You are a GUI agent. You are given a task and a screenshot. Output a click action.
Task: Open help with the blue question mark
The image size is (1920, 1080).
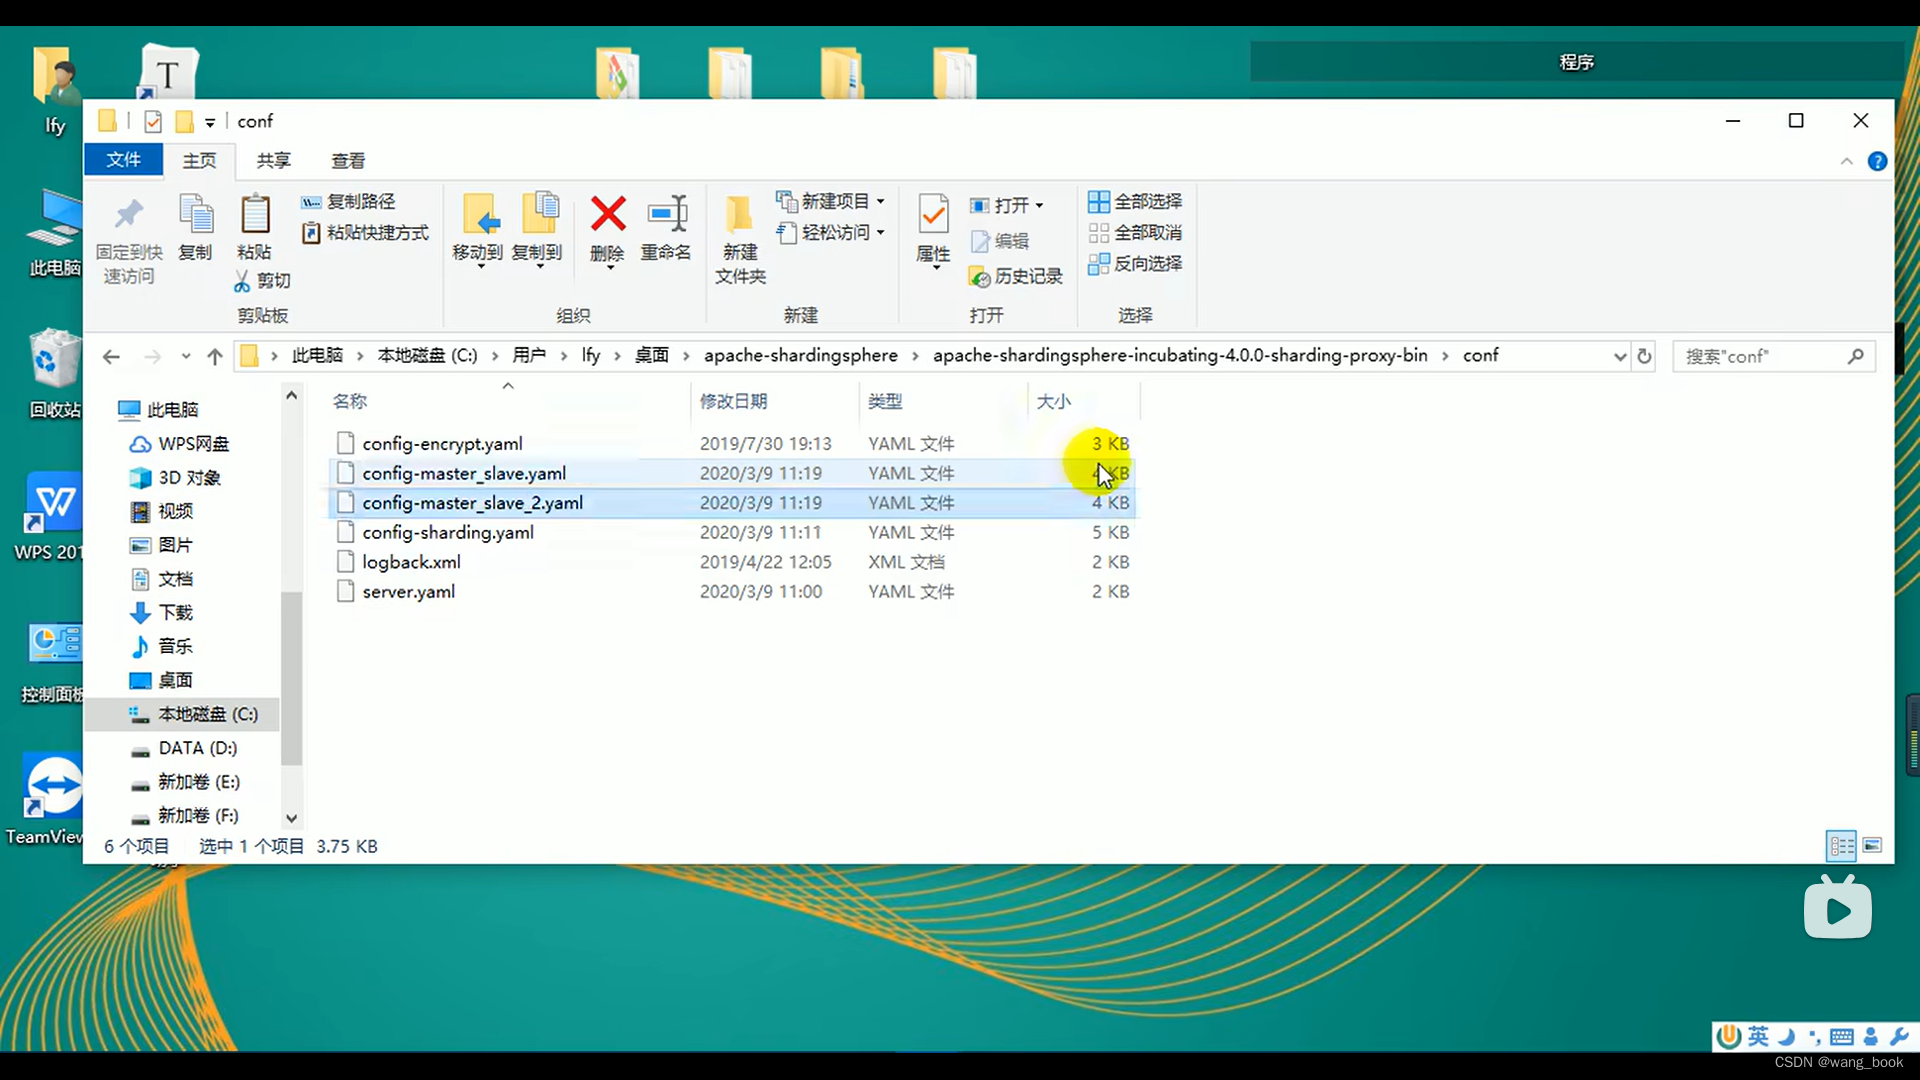coord(1877,161)
